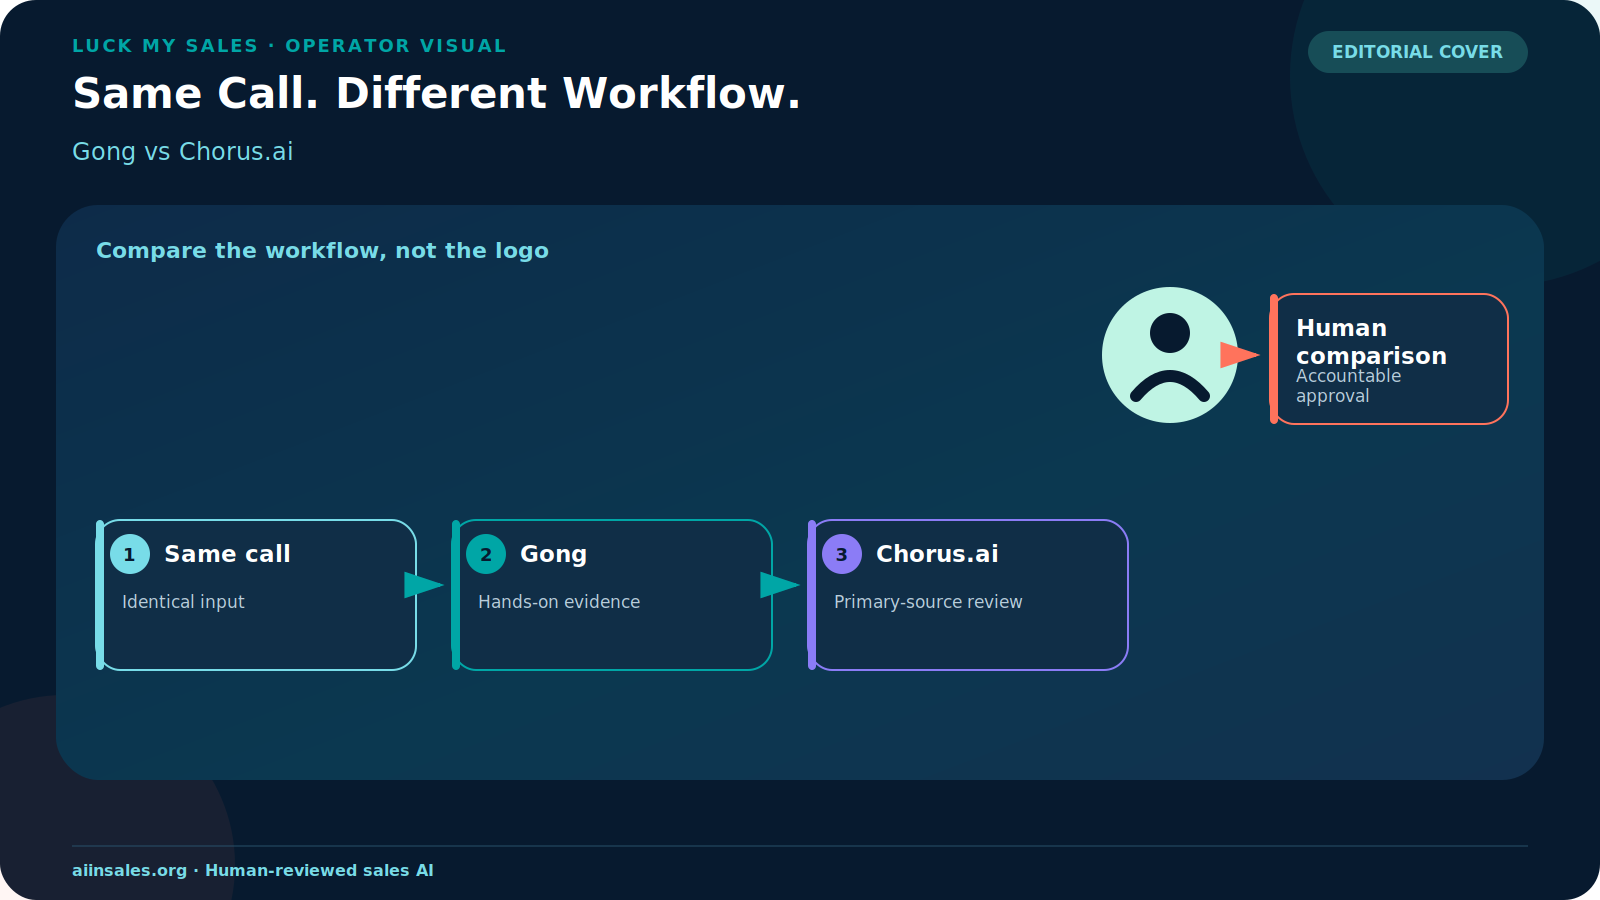Click the arrow from Same call to Gong
1600x900 pixels.
424,585
